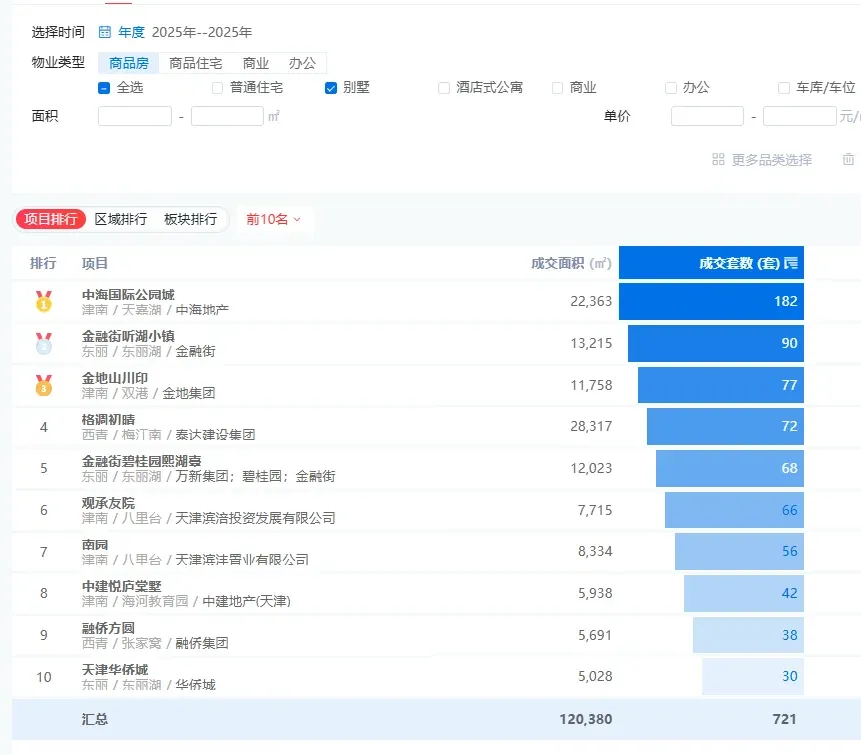Click the trash icon at right edge

[848, 160]
